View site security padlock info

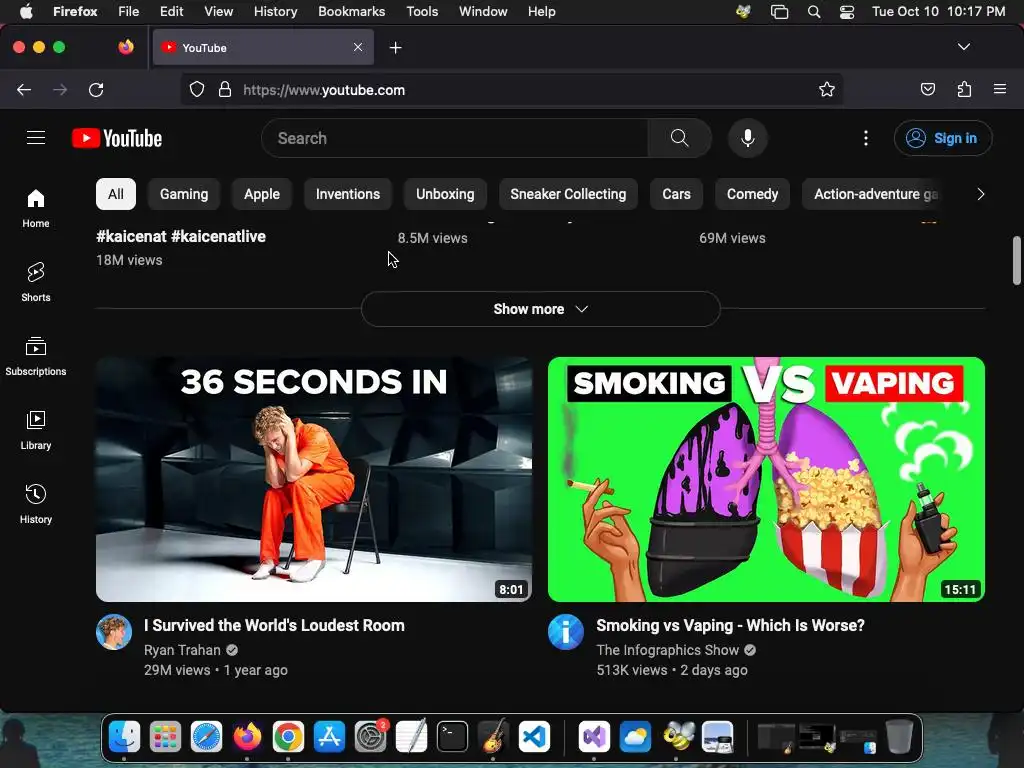pos(225,89)
